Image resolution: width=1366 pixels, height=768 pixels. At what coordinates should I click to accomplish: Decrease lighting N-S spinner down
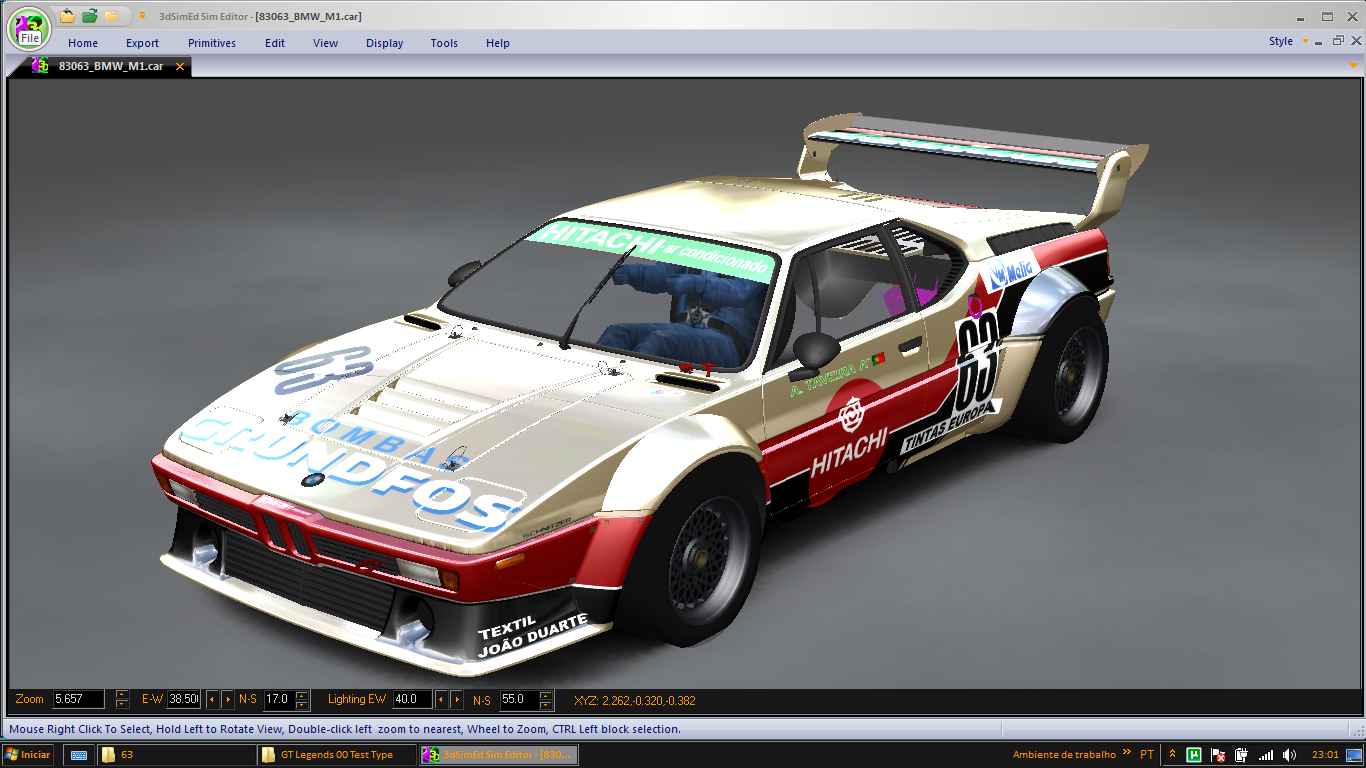point(546,705)
